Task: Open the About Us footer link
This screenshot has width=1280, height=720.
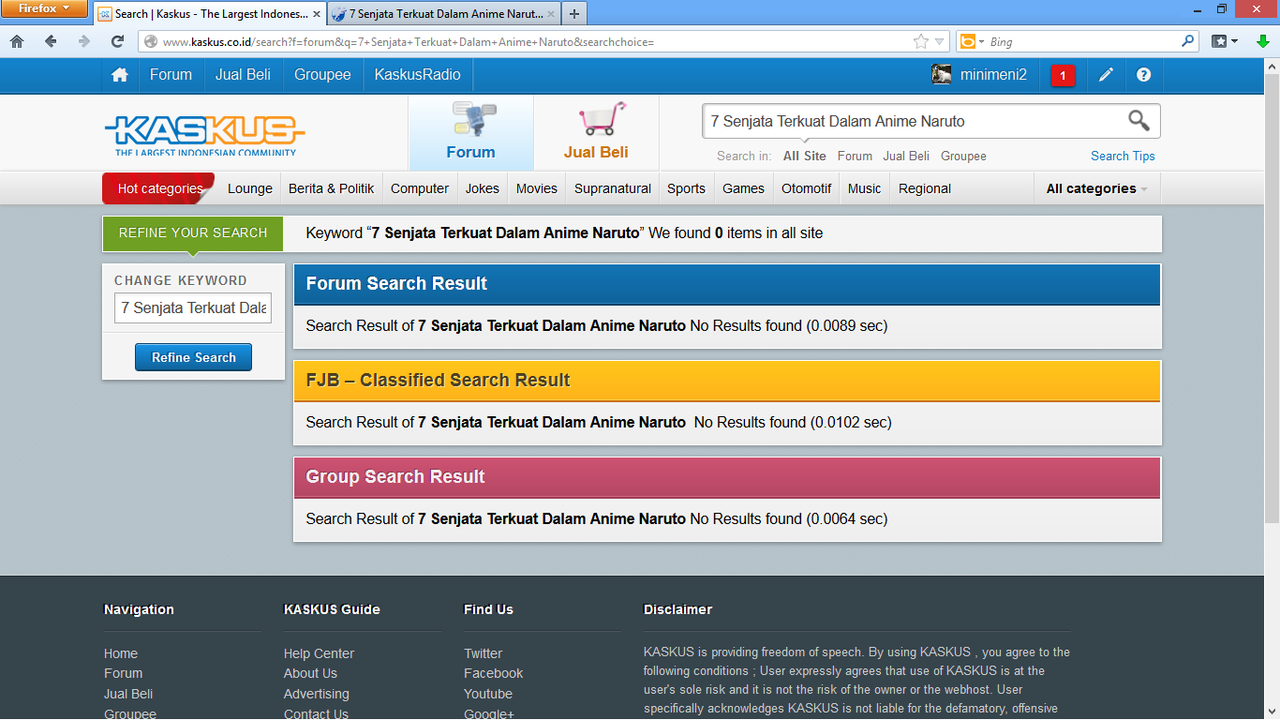Action: point(311,673)
